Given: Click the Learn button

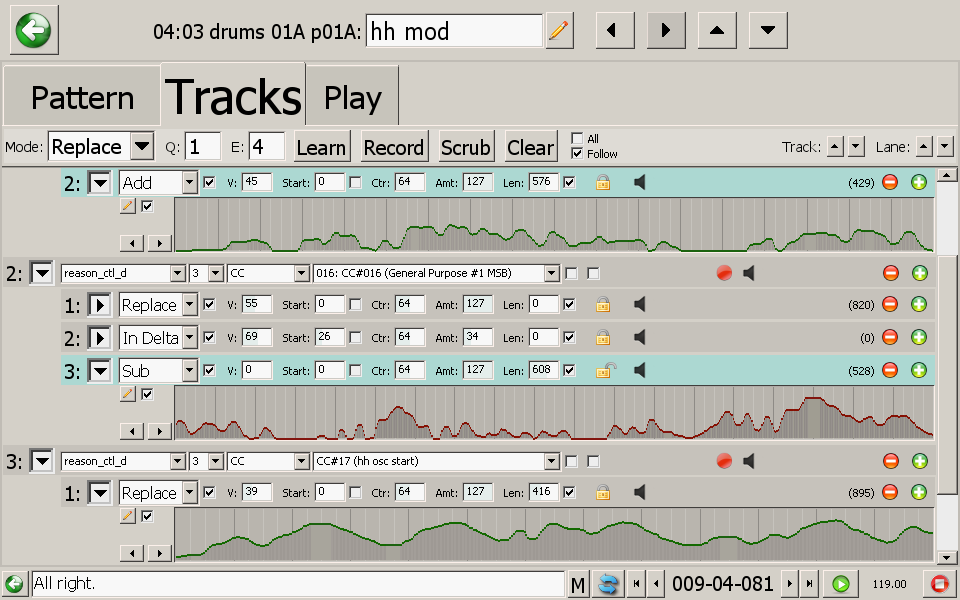Looking at the screenshot, I should tap(321, 147).
